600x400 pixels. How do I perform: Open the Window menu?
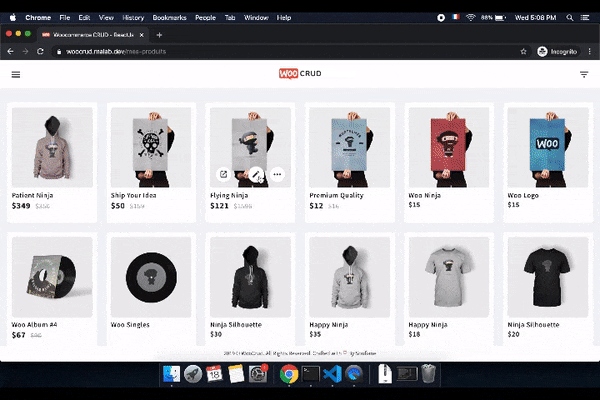(256, 18)
